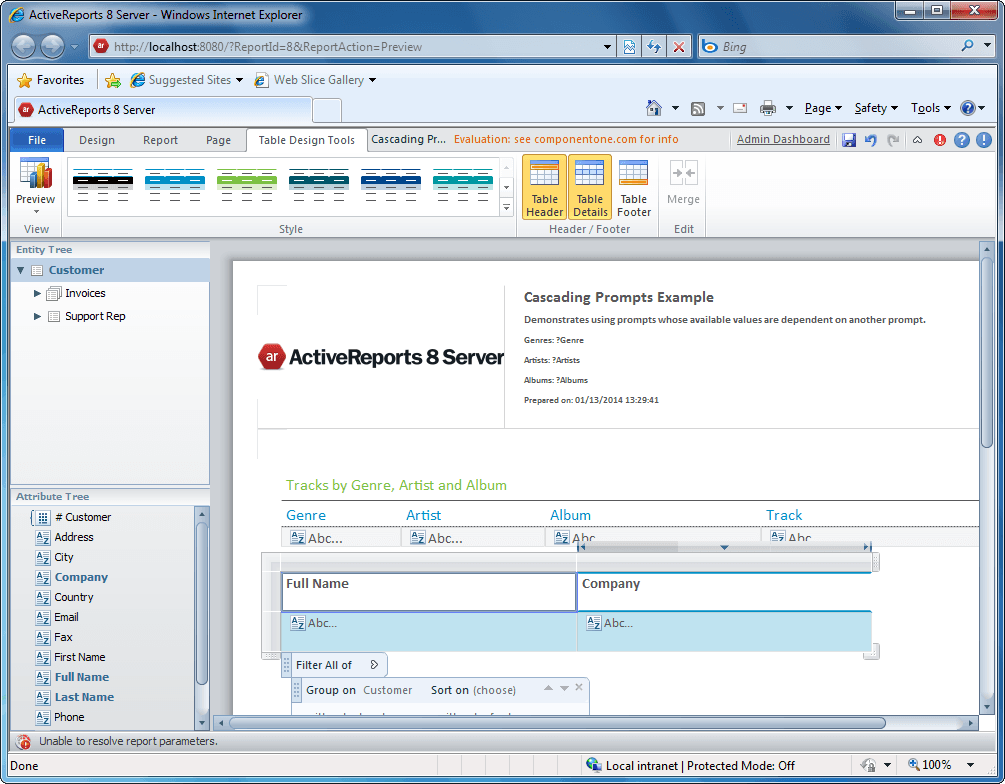Click the Preview report icon
The image size is (1005, 784).
pos(35,174)
